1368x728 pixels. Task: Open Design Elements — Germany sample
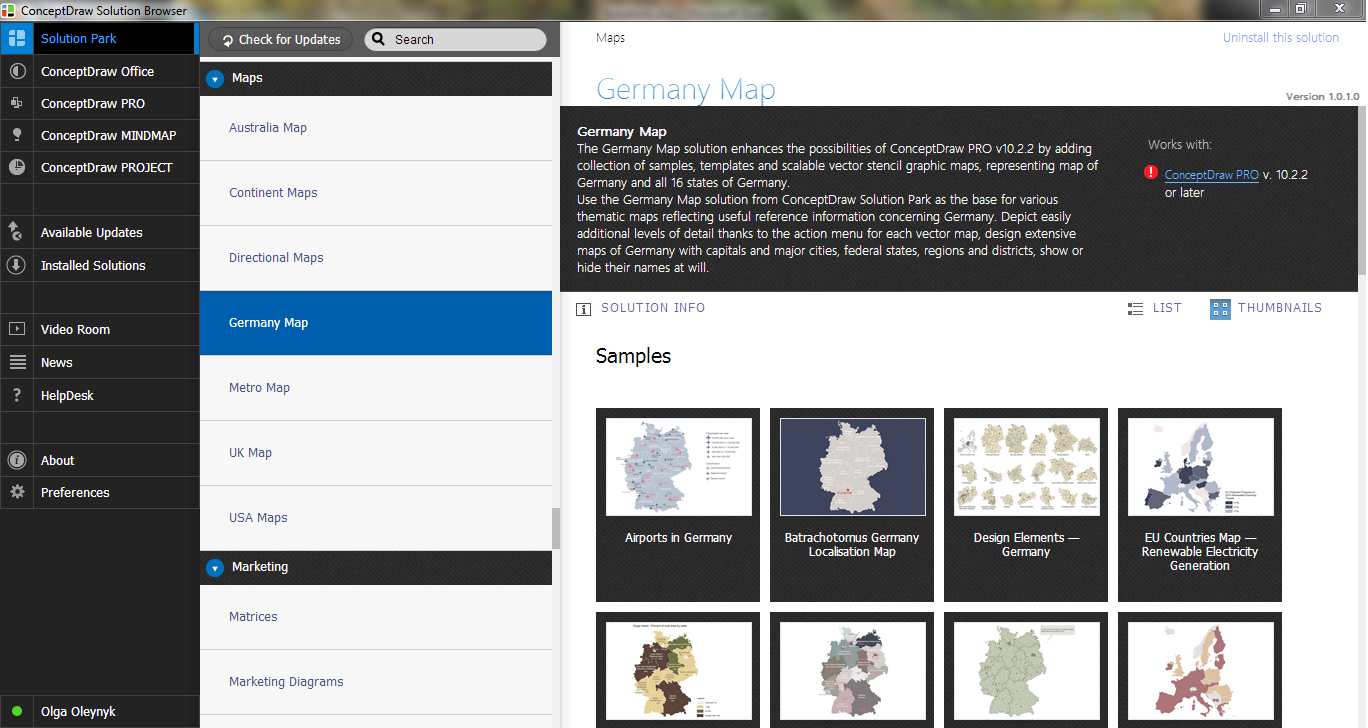tap(1026, 504)
